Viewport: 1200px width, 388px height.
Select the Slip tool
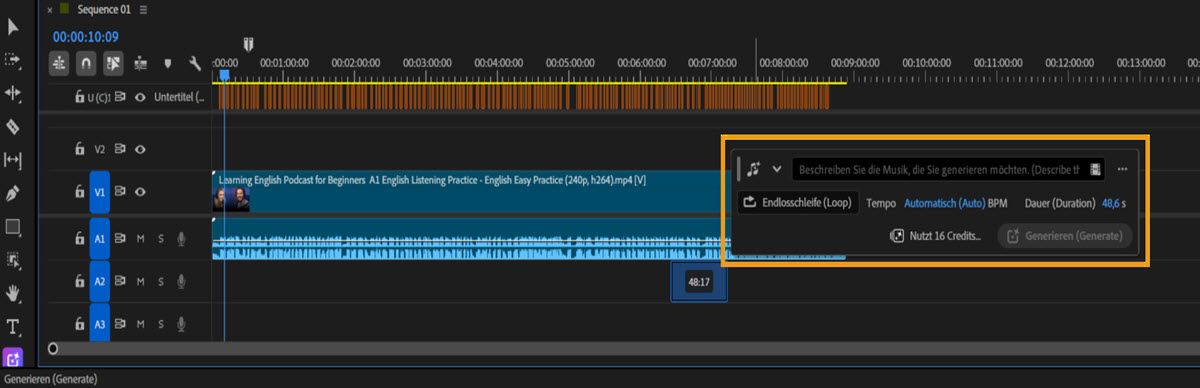(13, 160)
